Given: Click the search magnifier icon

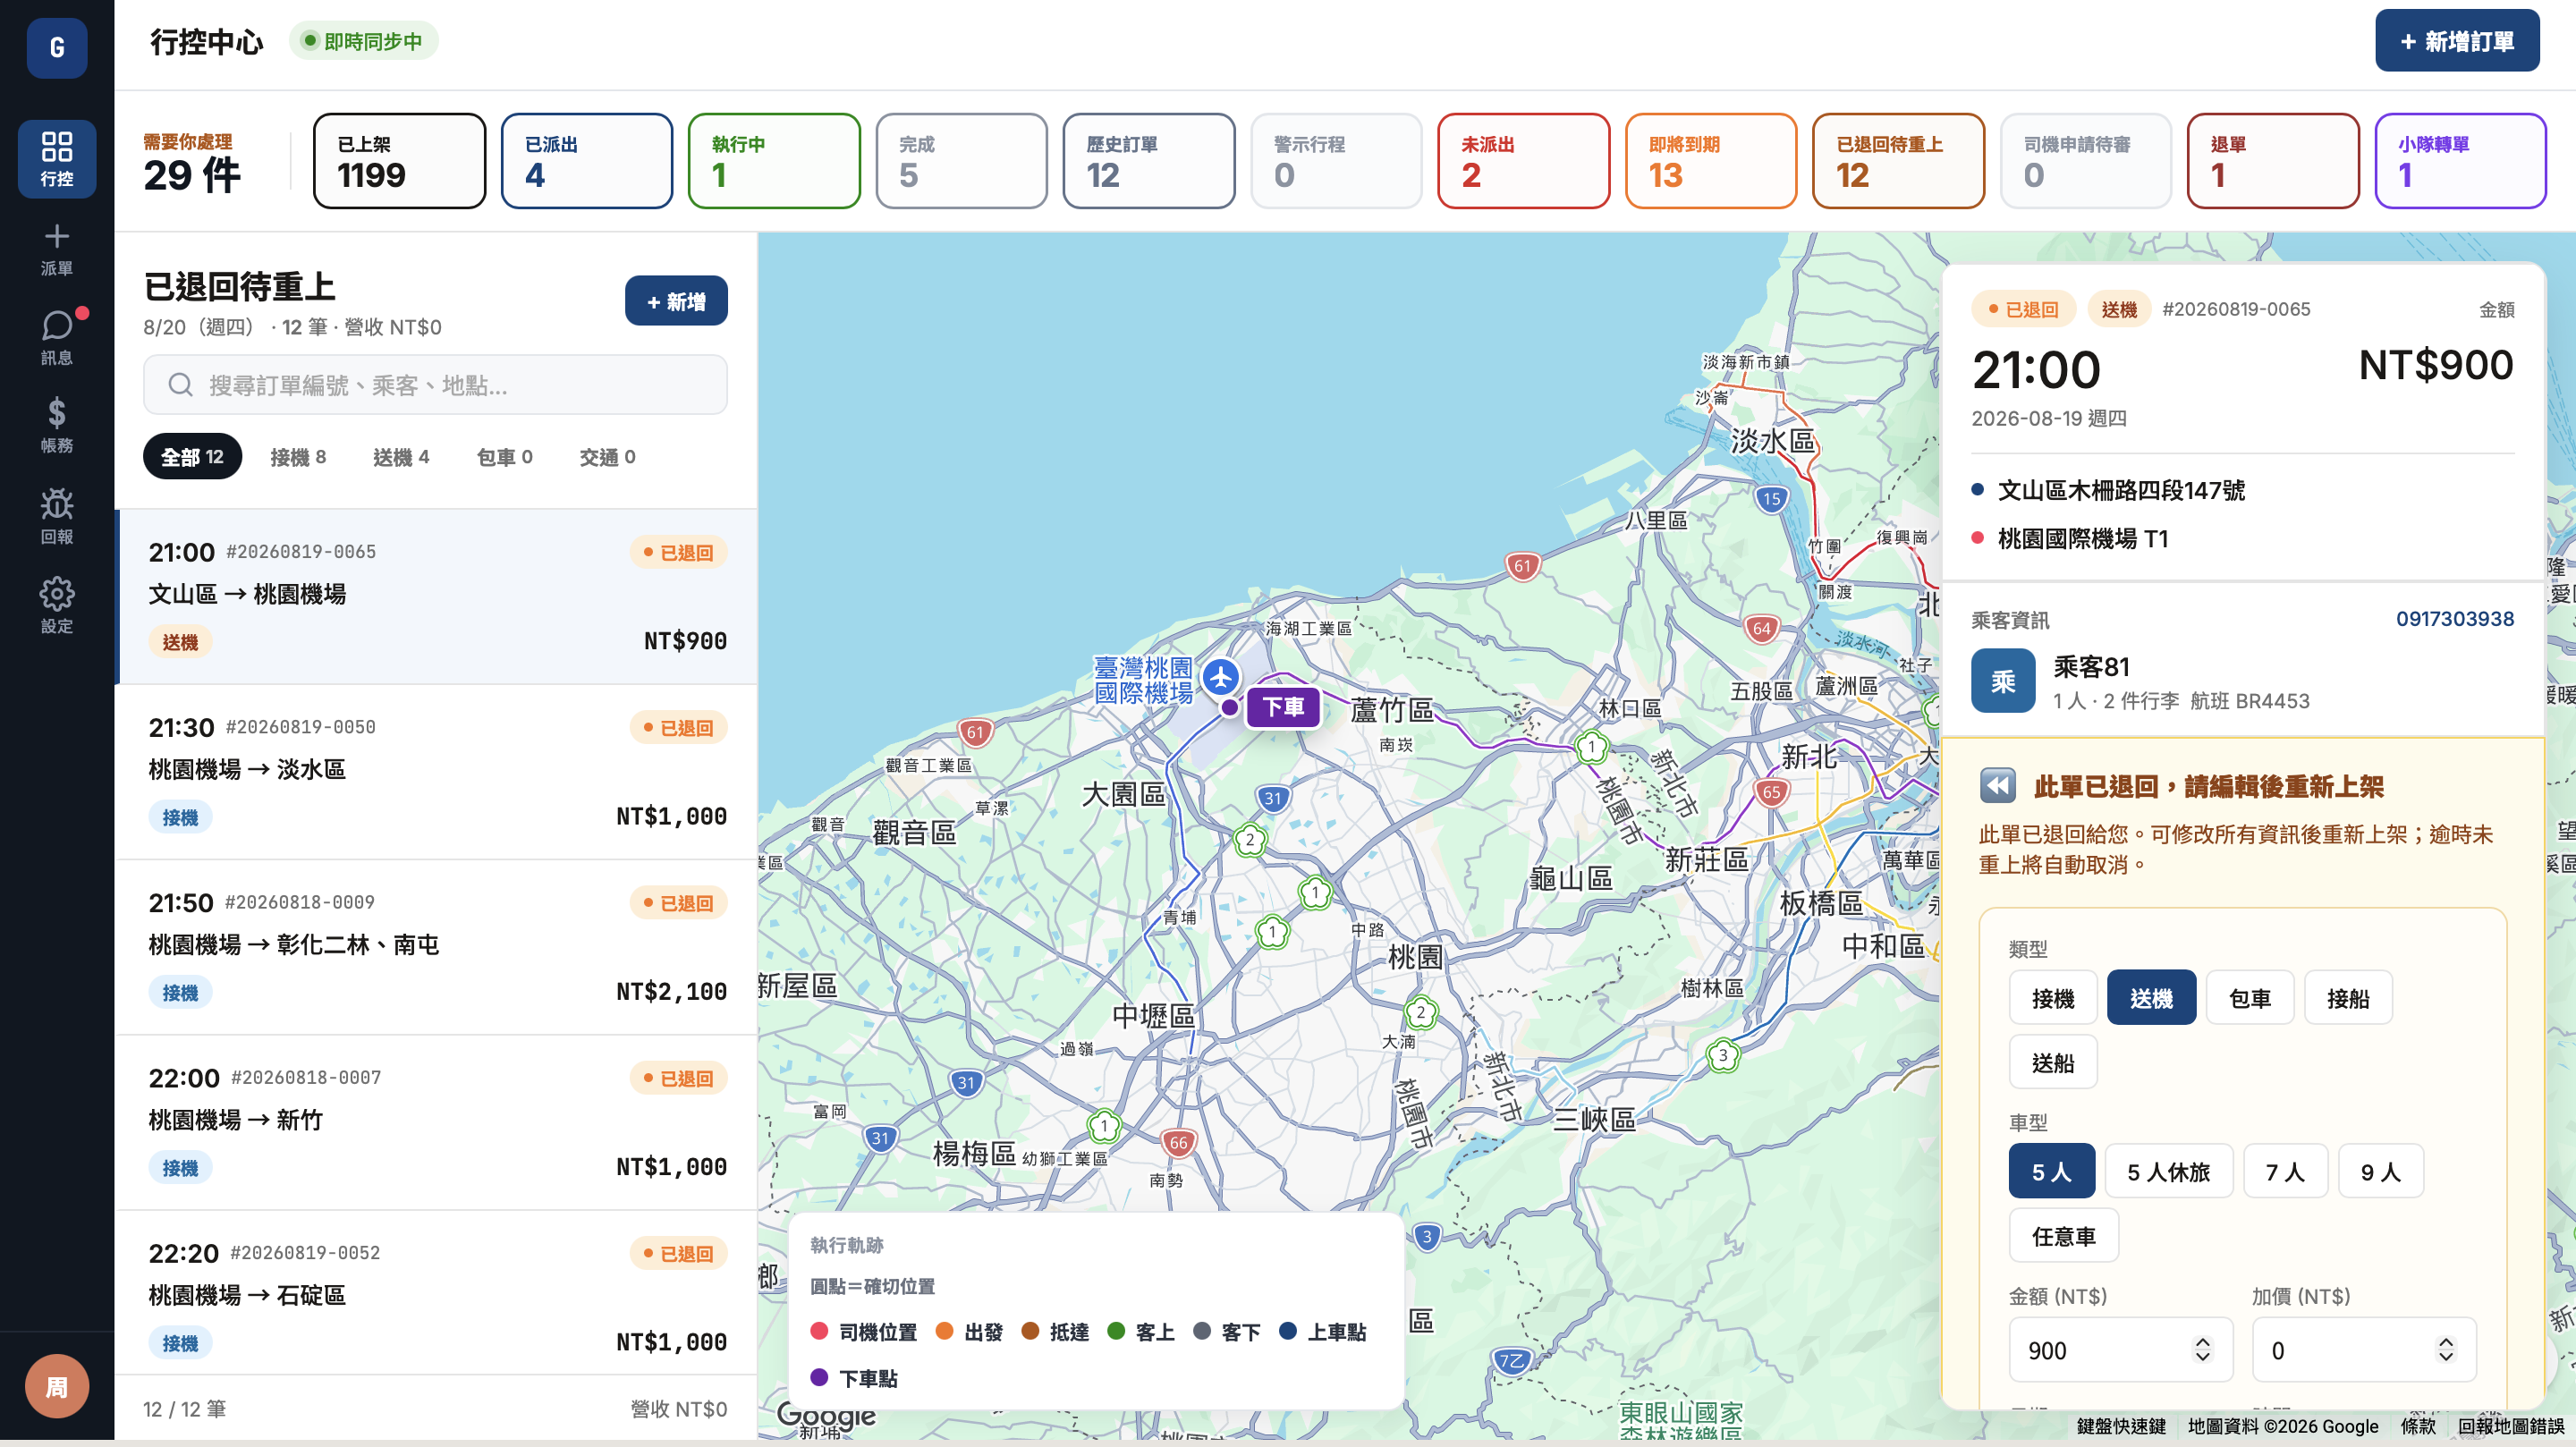Looking at the screenshot, I should point(180,385).
